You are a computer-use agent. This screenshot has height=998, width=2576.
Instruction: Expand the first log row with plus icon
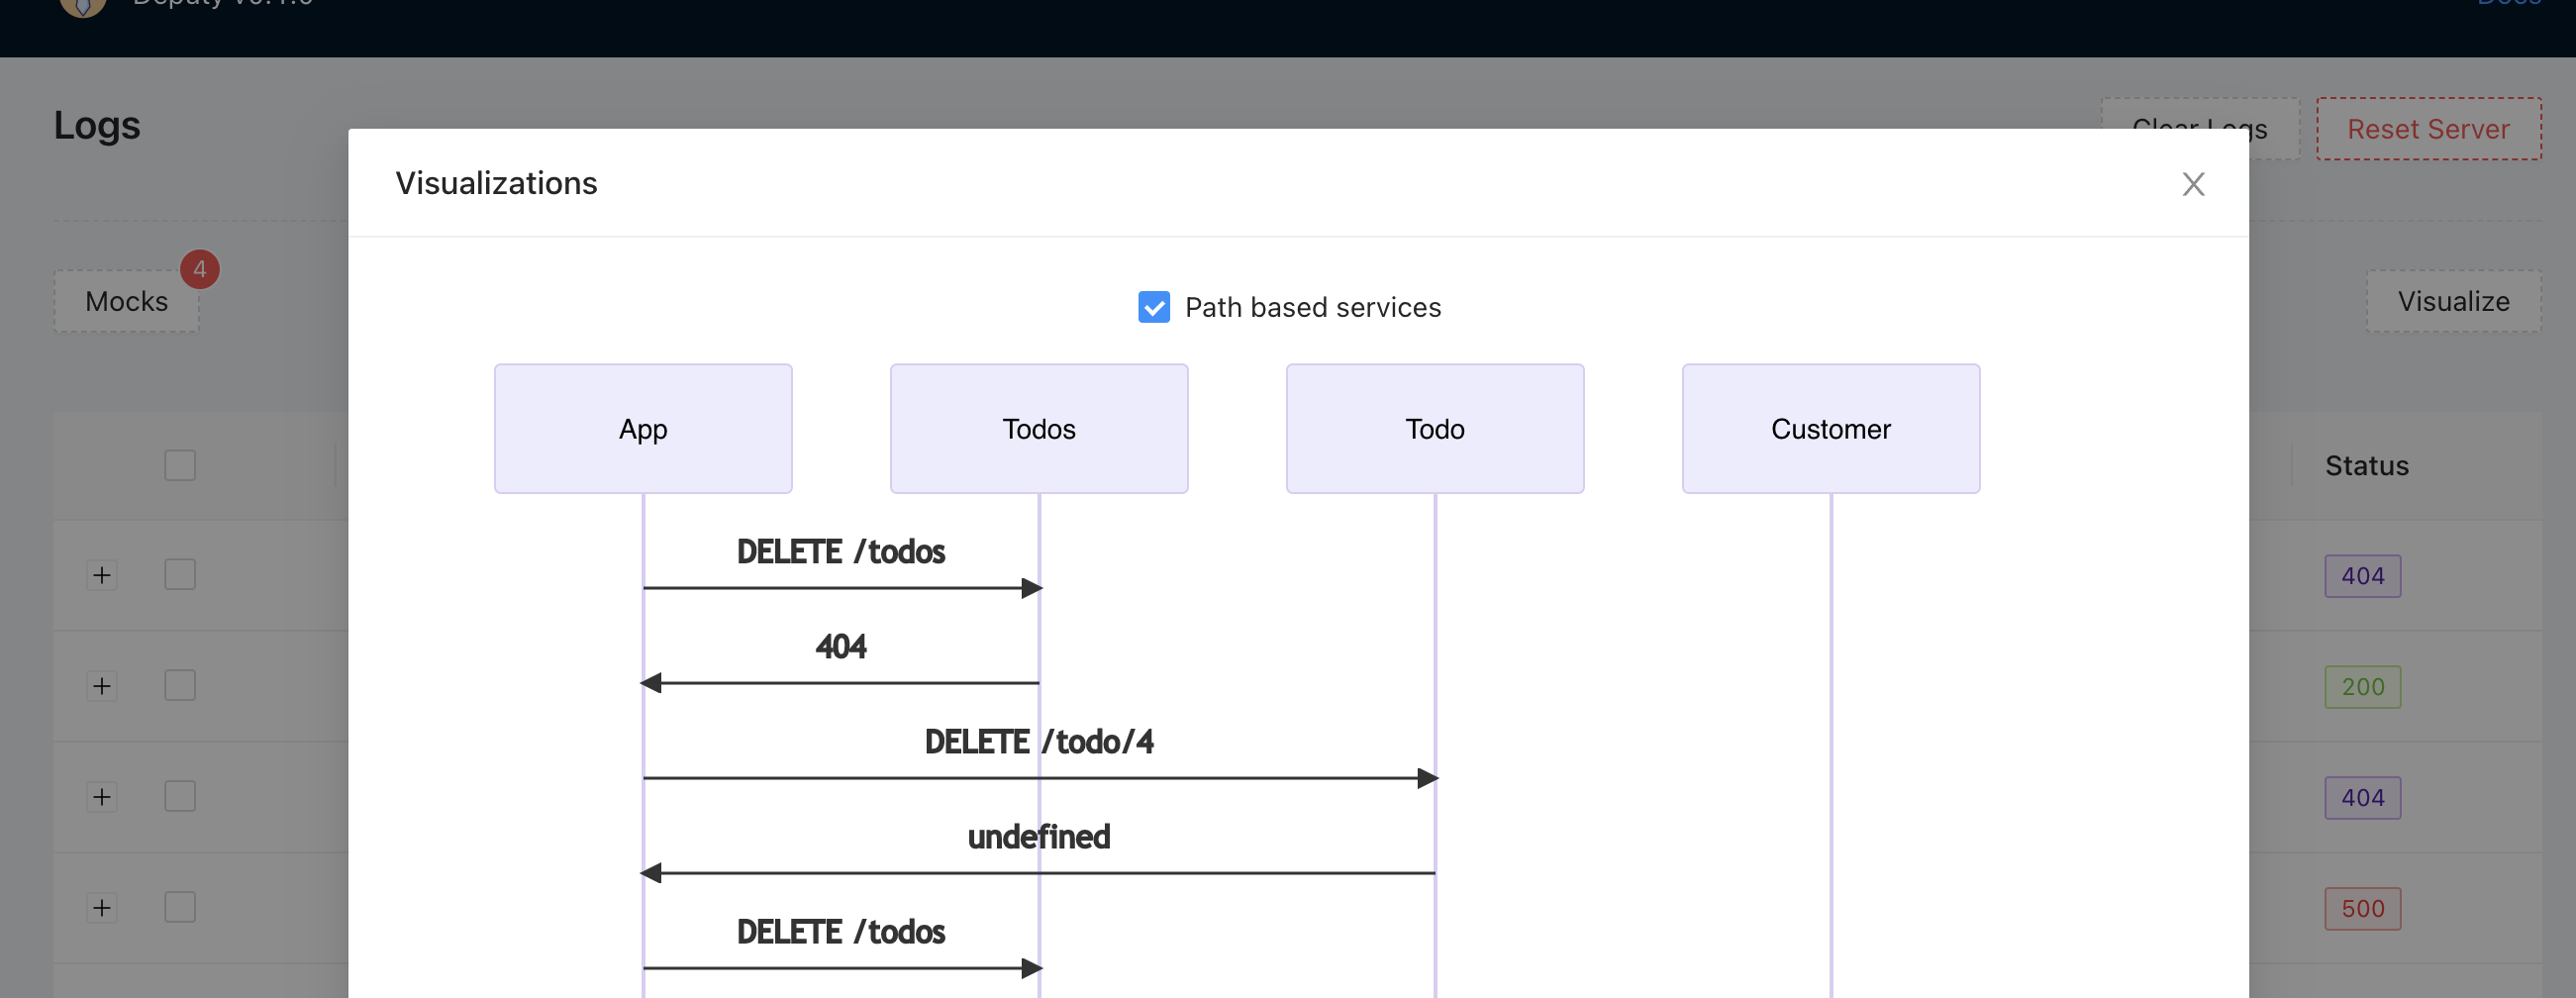[102, 575]
